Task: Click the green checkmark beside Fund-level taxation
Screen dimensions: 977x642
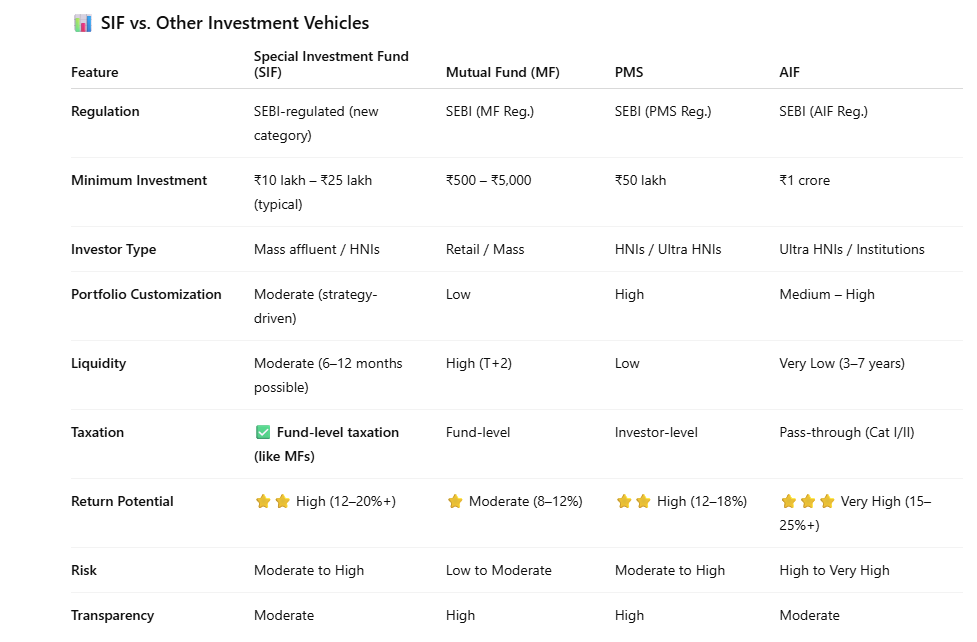Action: (263, 433)
